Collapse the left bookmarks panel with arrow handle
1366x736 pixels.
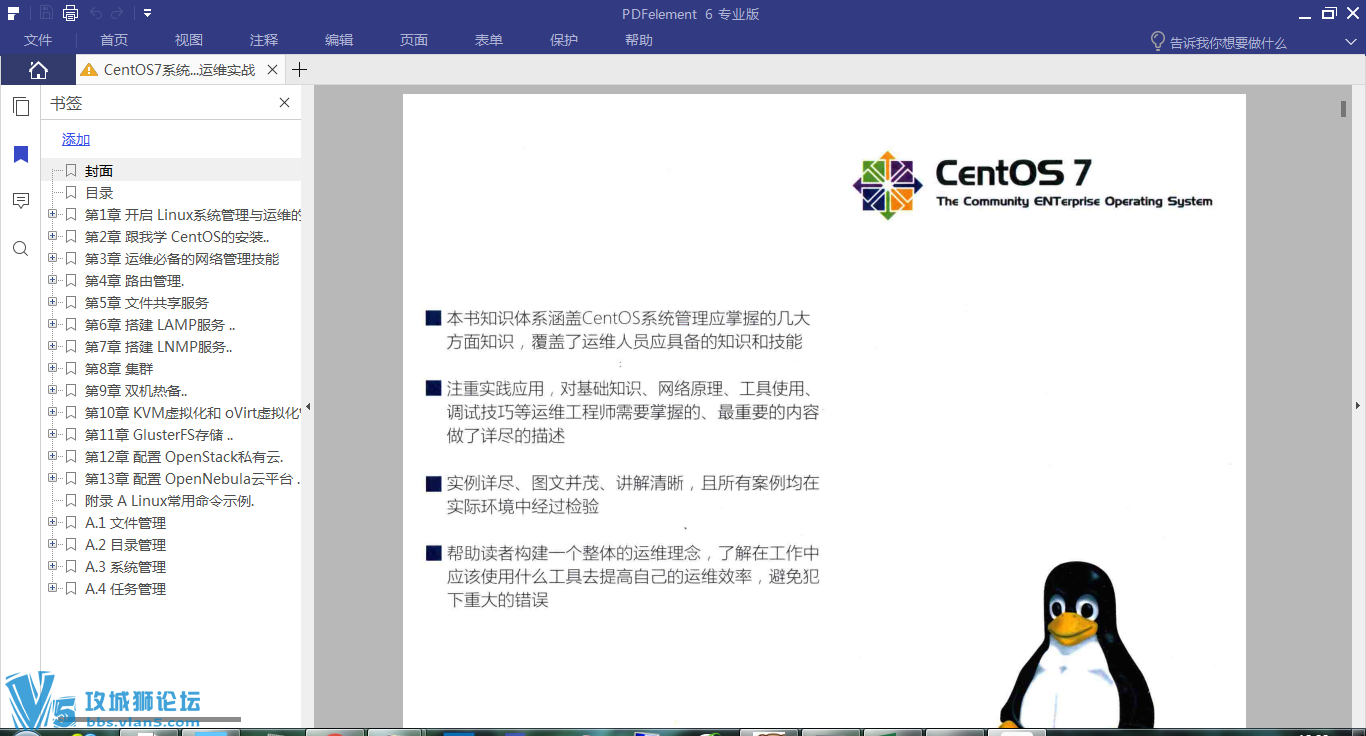[308, 406]
